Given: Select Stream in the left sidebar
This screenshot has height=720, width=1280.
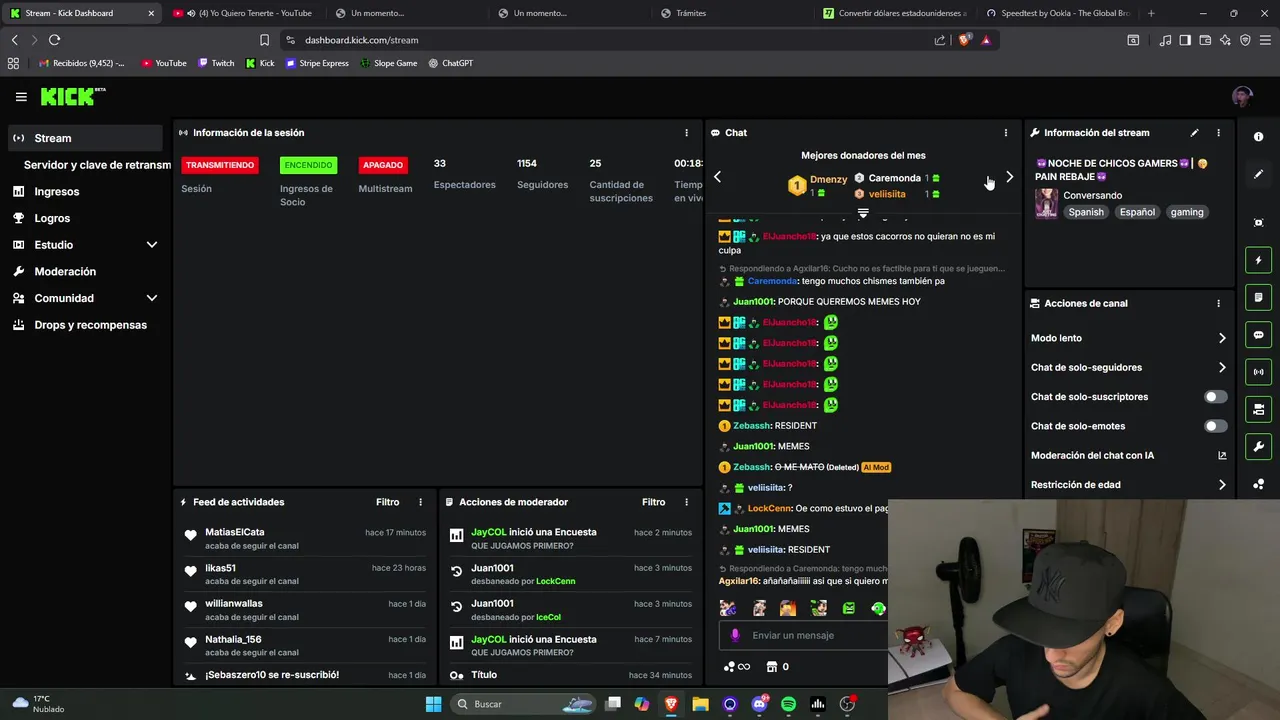Looking at the screenshot, I should point(85,138).
